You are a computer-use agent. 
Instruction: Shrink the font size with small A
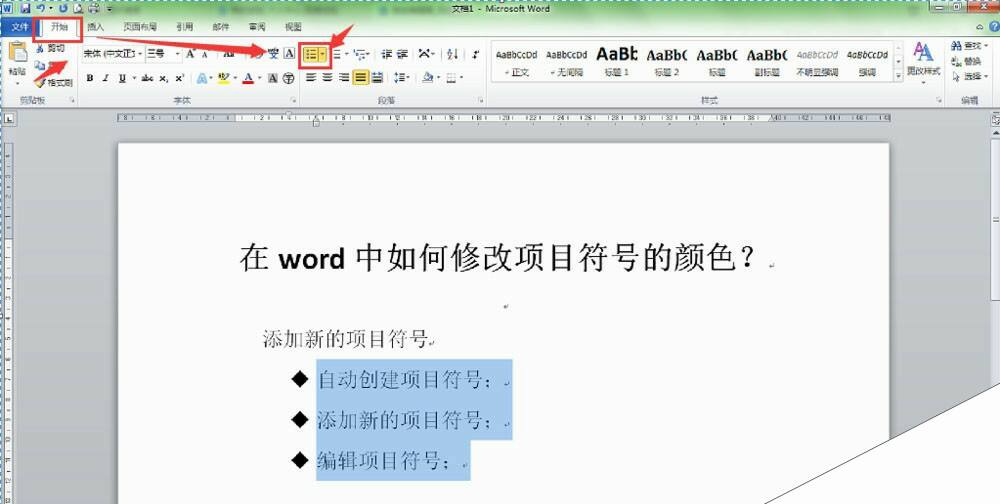[x=205, y=55]
